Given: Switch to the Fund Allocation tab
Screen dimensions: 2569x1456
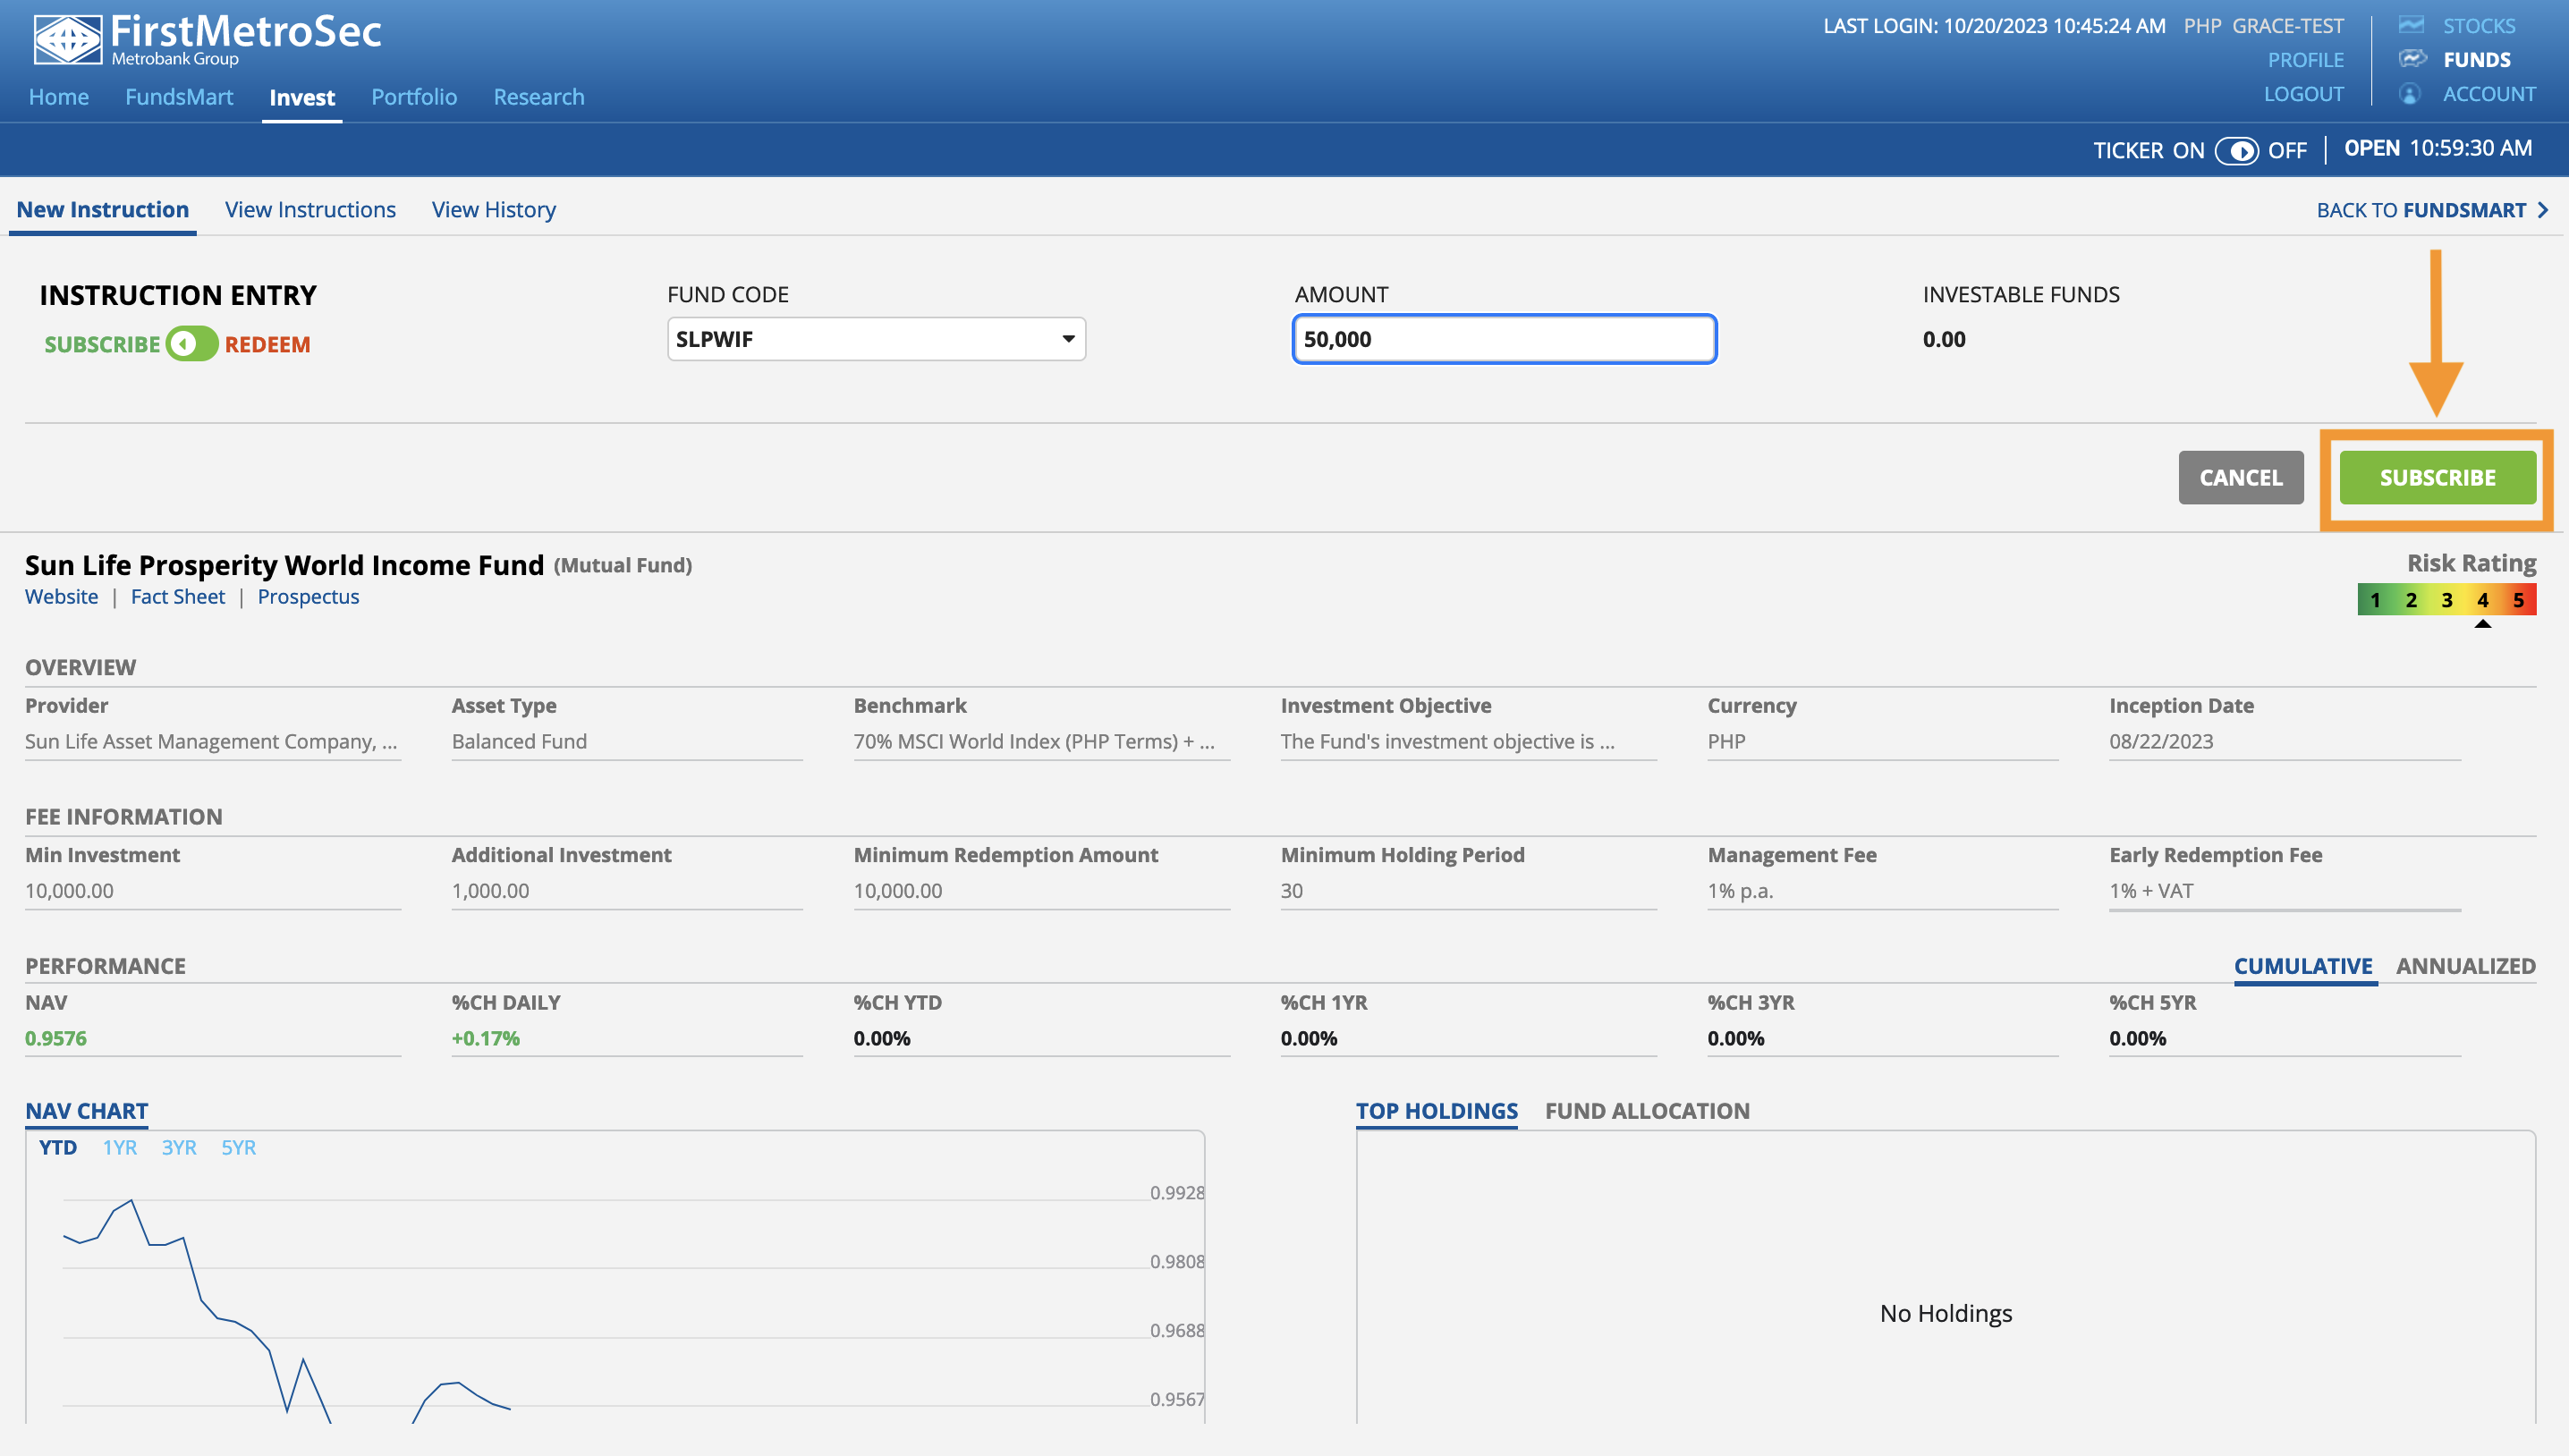Looking at the screenshot, I should 1647,1111.
